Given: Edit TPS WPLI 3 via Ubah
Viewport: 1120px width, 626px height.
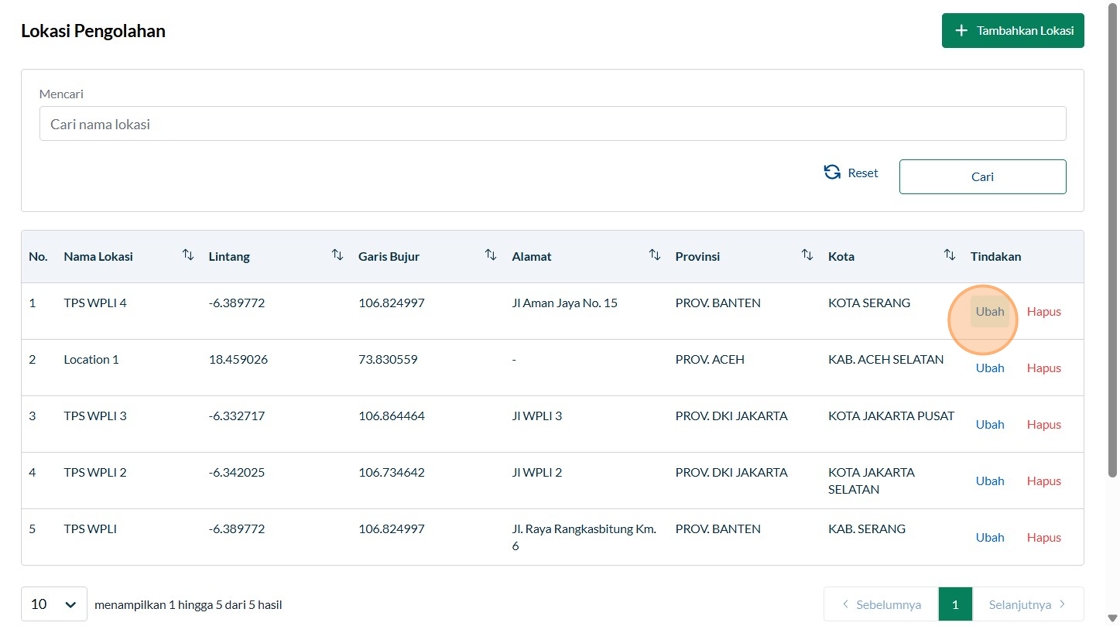Looking at the screenshot, I should pyautogui.click(x=990, y=424).
